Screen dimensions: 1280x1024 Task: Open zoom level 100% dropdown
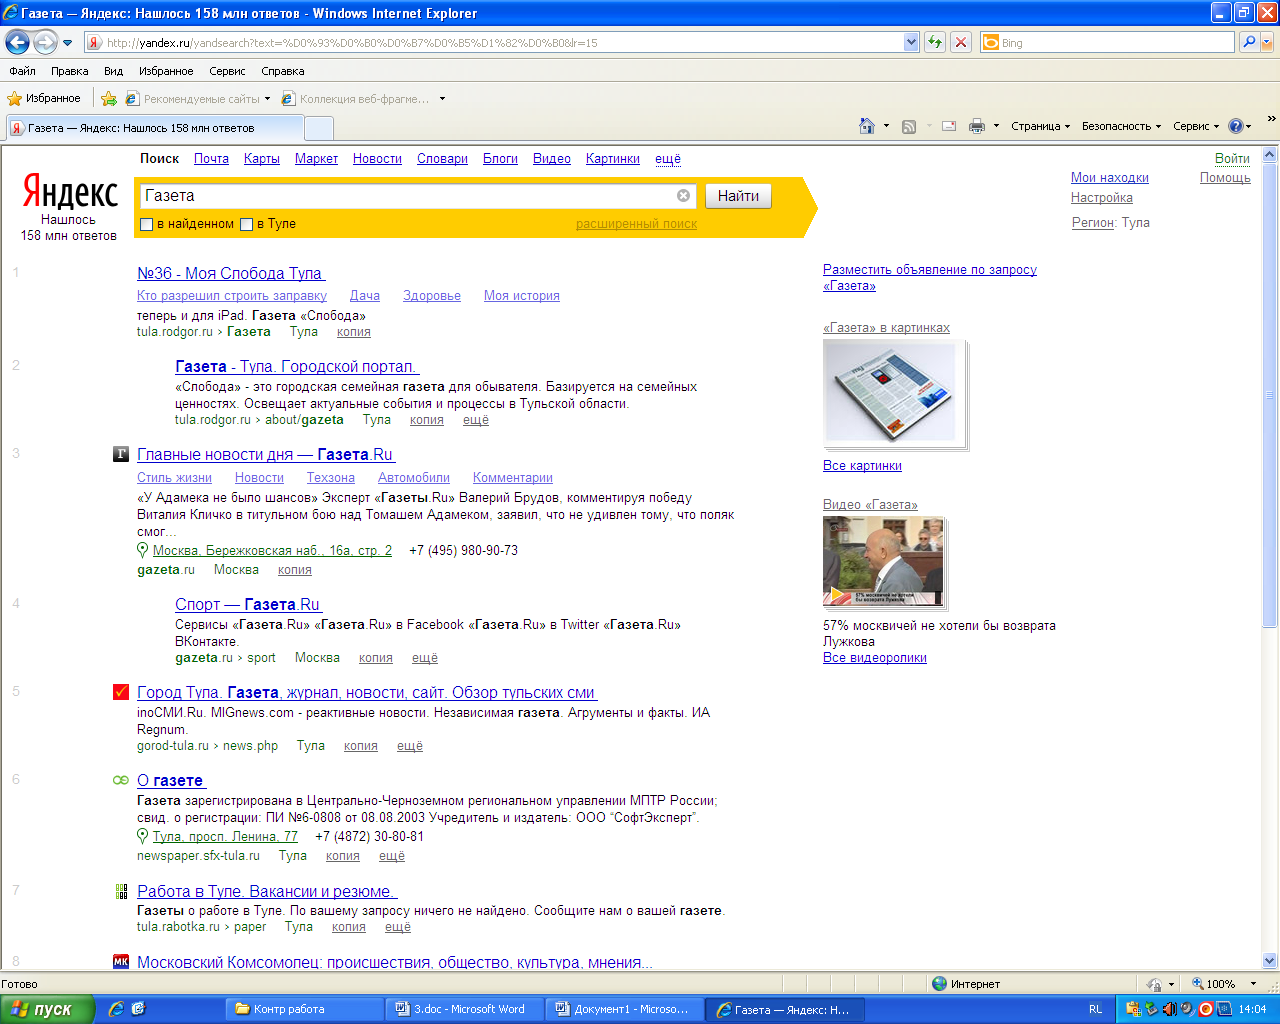[x=1253, y=984]
